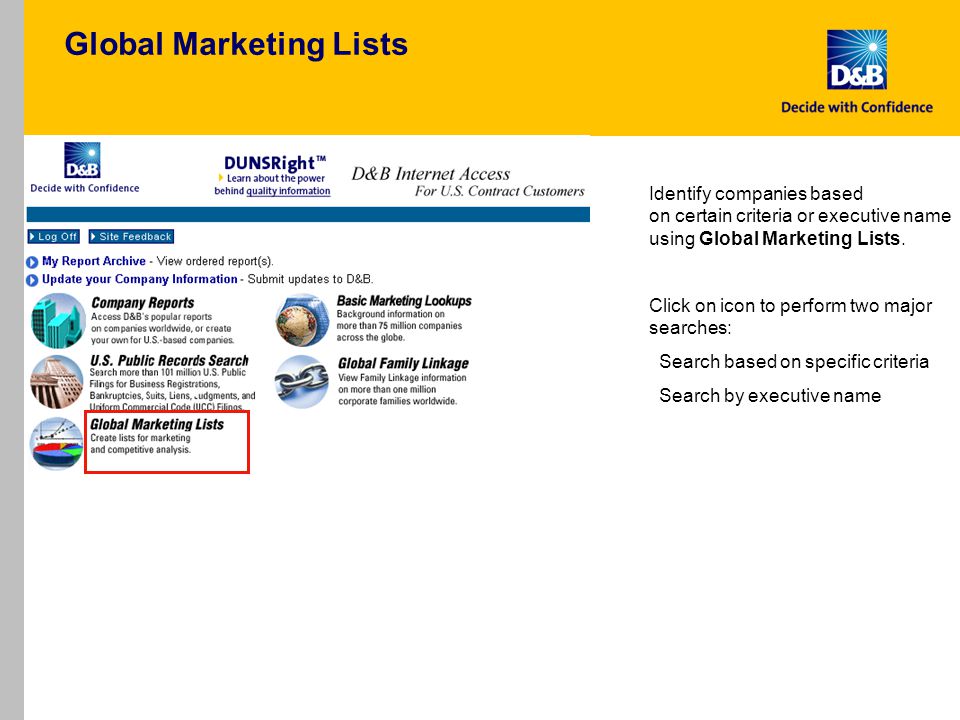This screenshot has width=960, height=720.
Task: Click 'corporate families worldwide.' text
Action: tap(398, 401)
